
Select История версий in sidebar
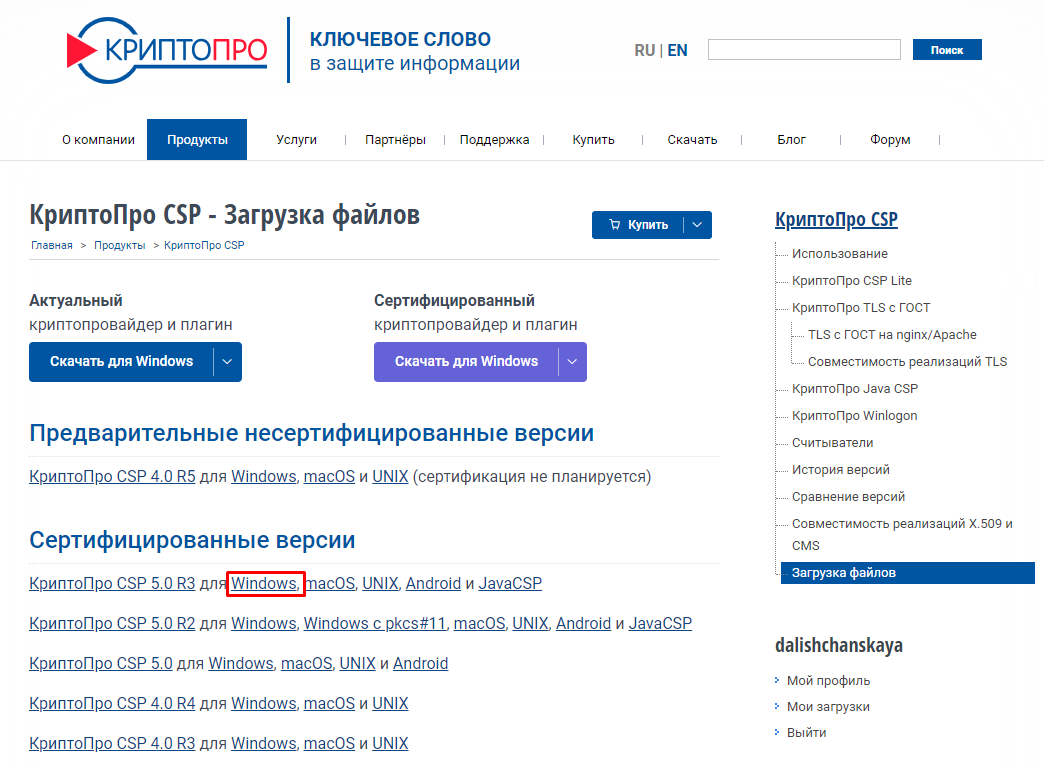840,469
